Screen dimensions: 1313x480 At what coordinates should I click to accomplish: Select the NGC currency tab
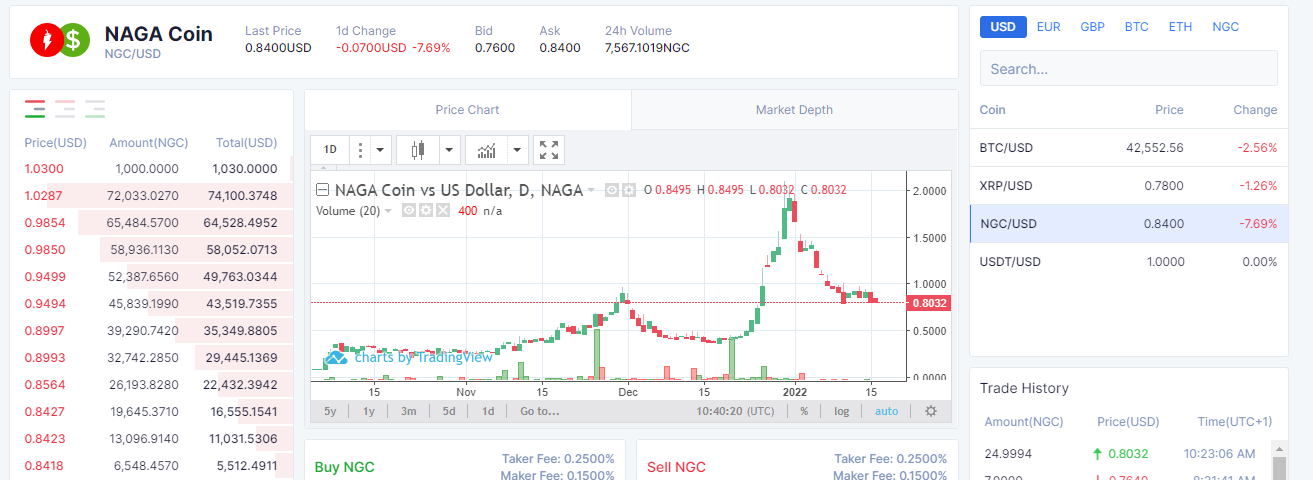click(x=1226, y=27)
